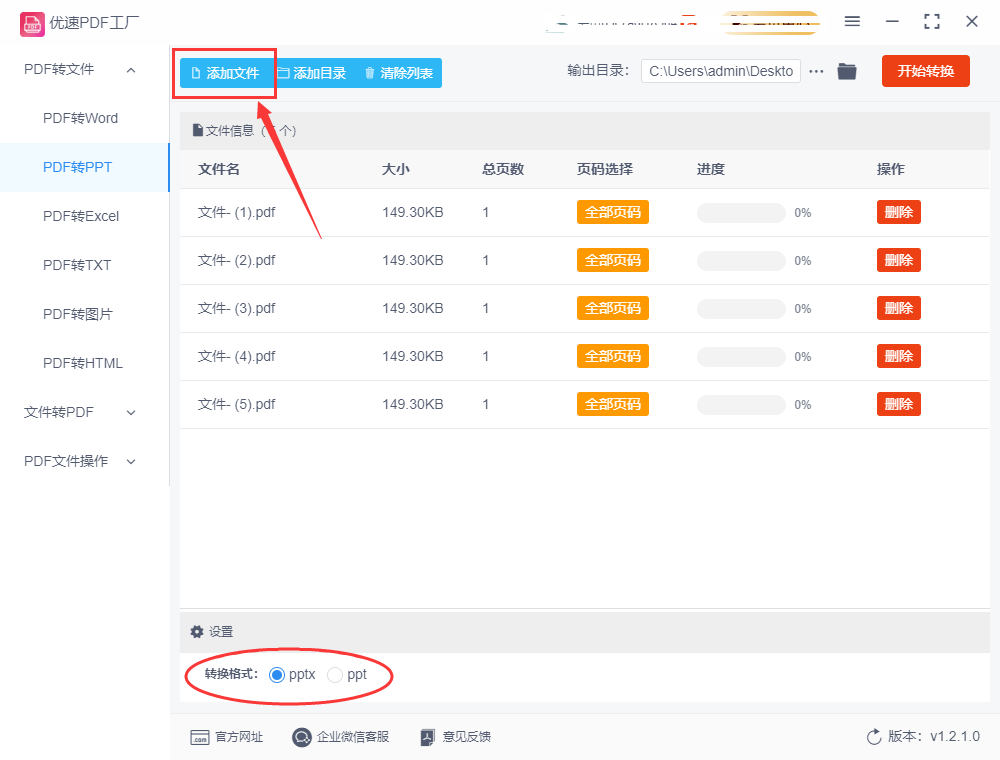Click the 添加目录 button
The width and height of the screenshot is (1000, 760).
point(312,73)
